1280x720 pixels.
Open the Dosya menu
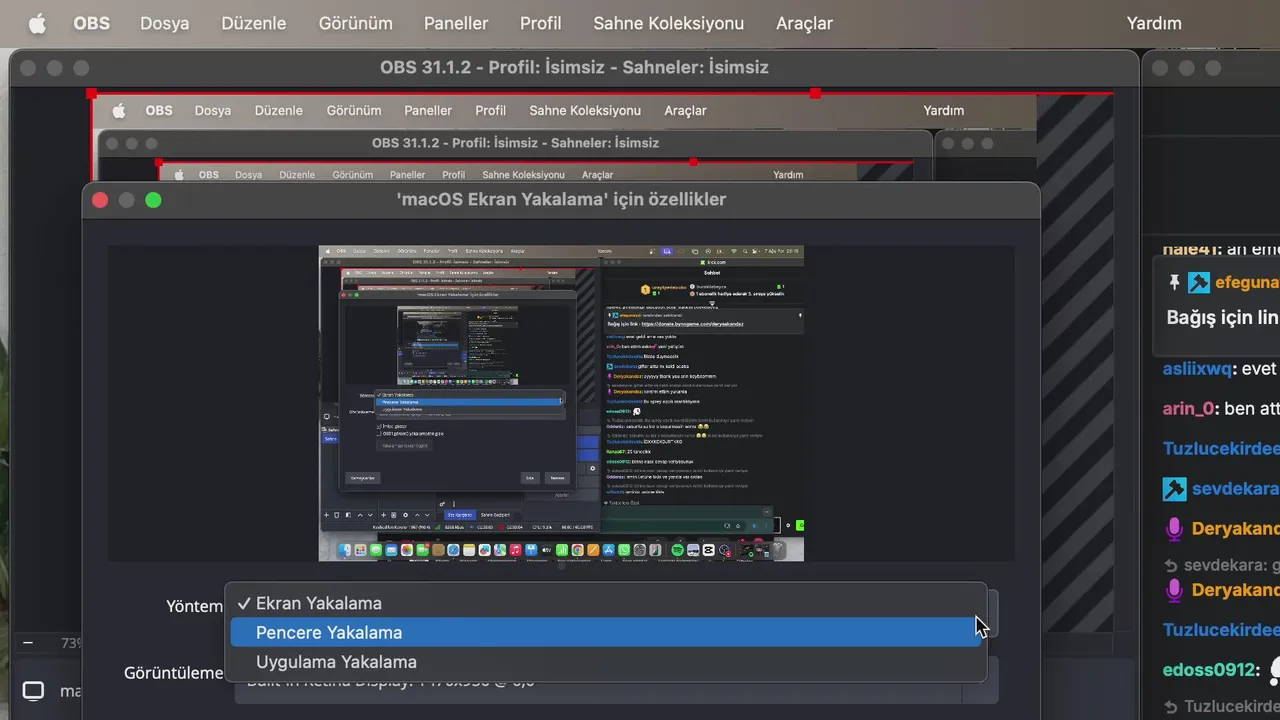(x=164, y=23)
